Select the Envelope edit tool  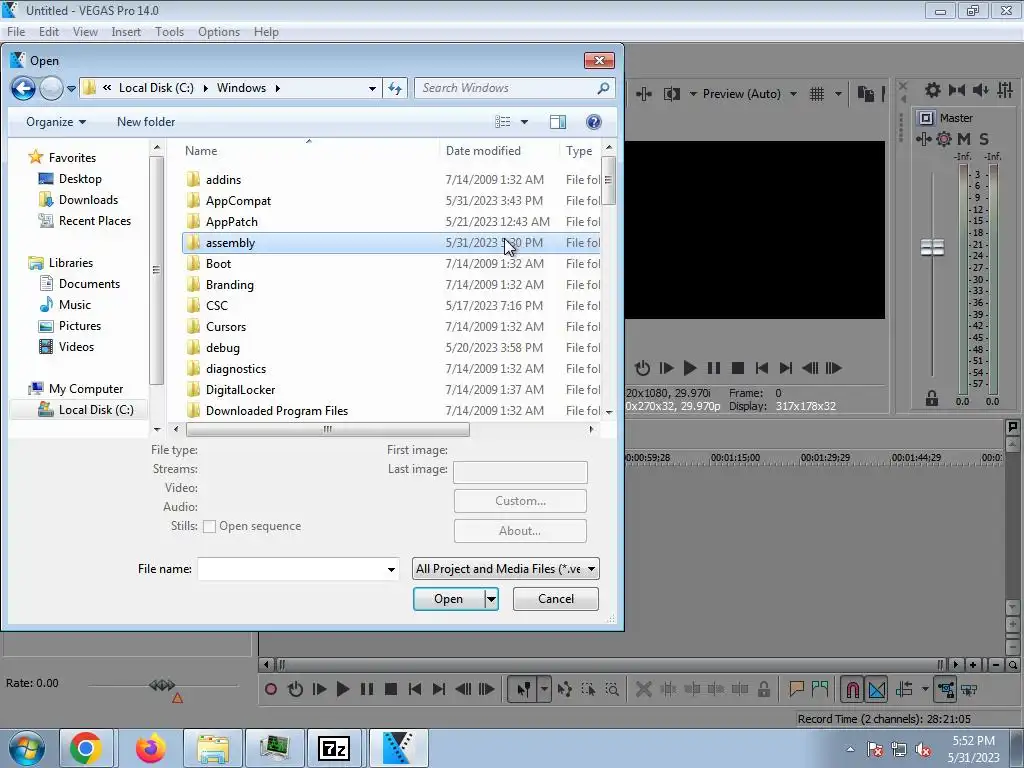tap(565, 689)
